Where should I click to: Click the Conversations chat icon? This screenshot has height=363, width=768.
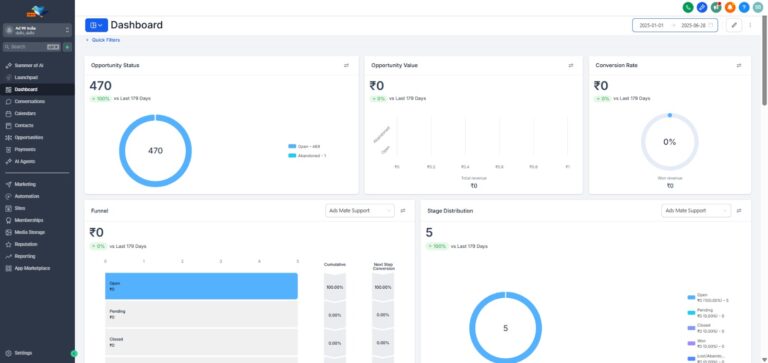8,101
